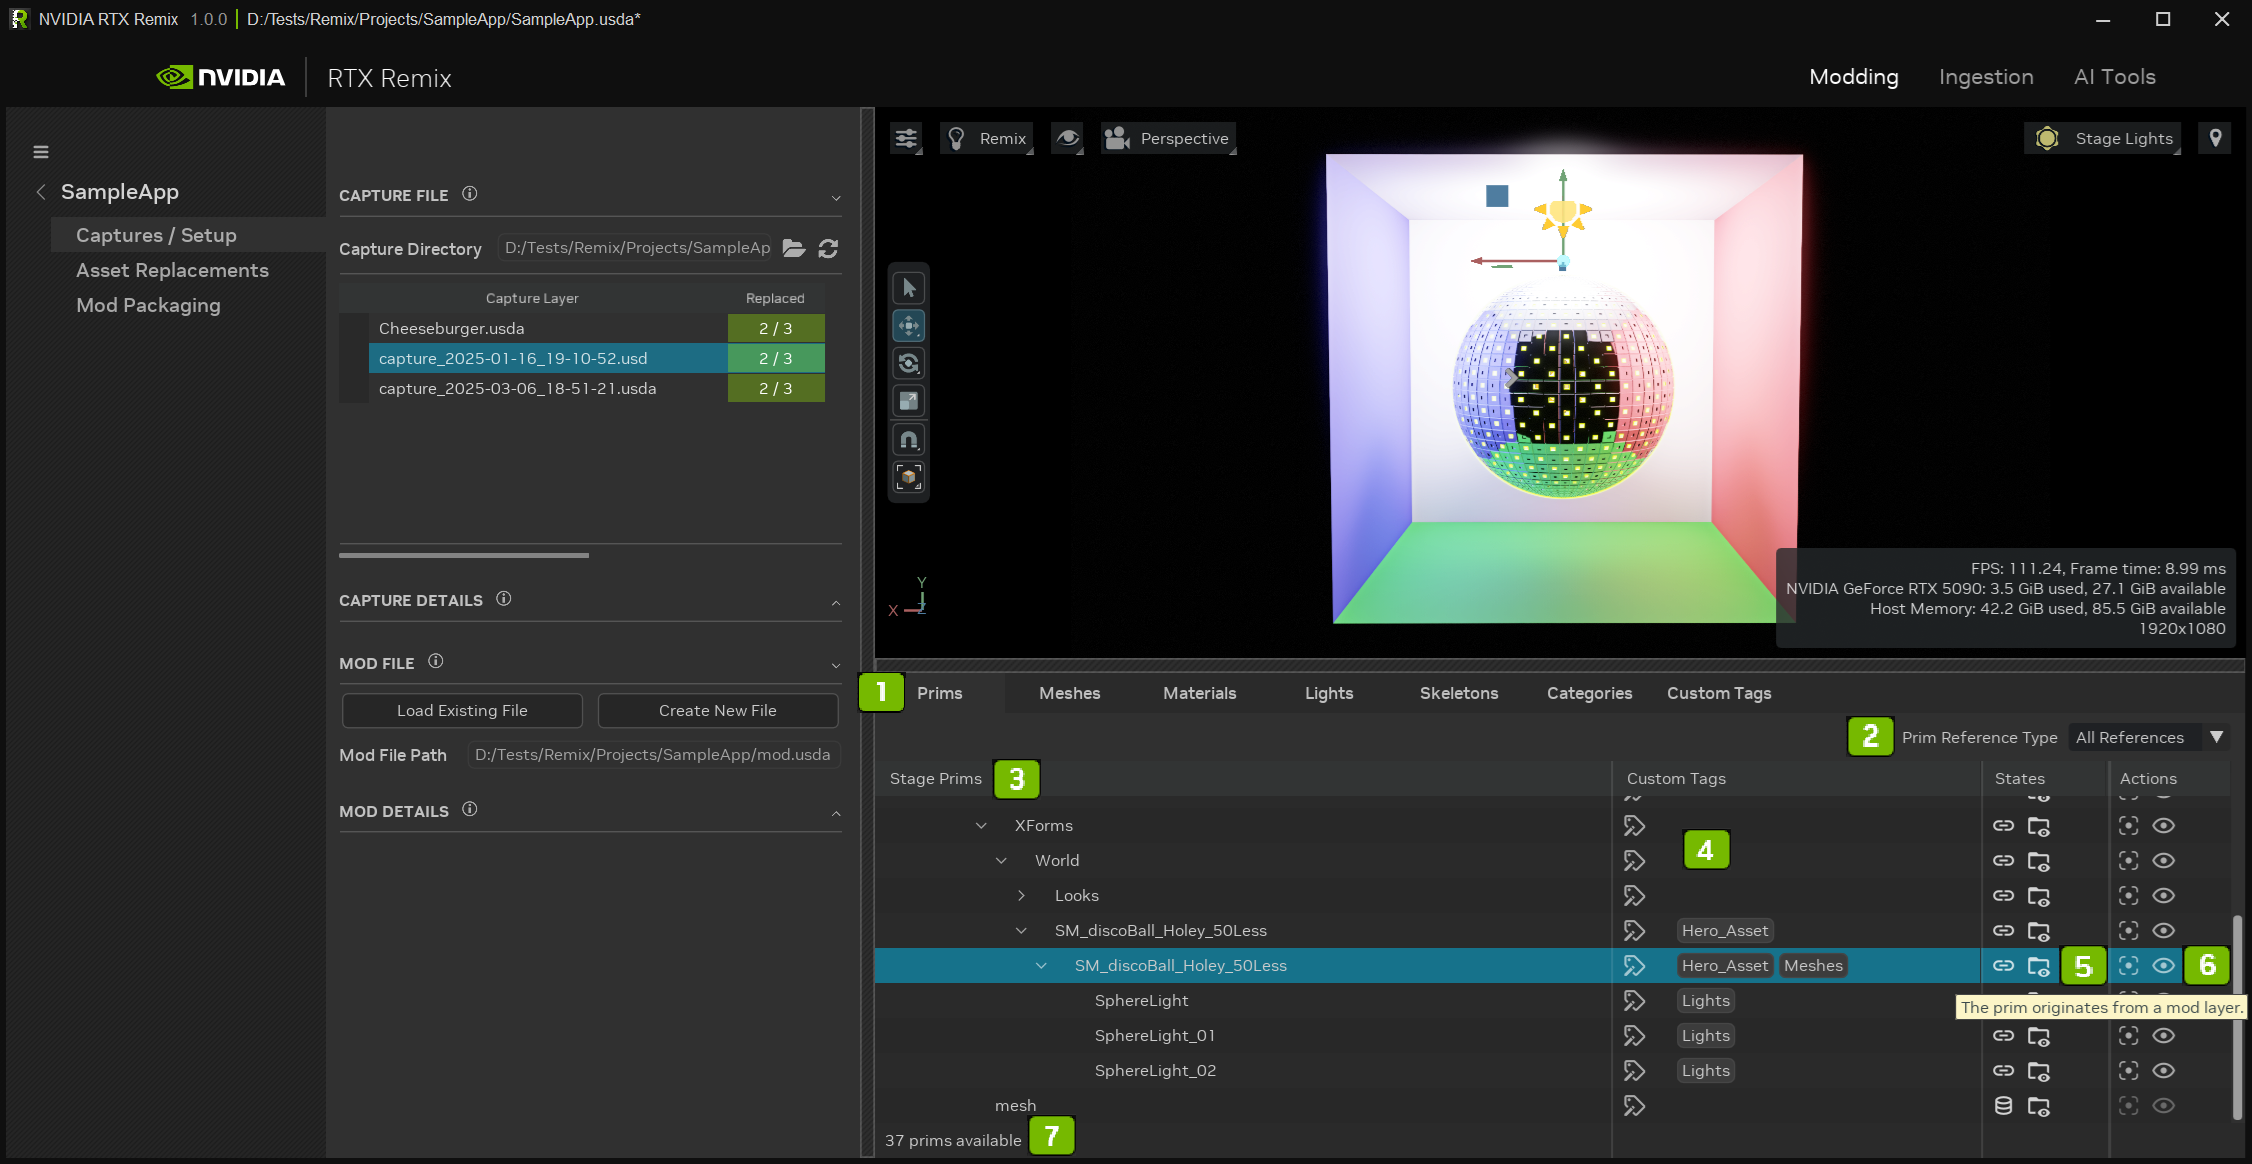
Task: Click the Create New File button
Action: coord(717,711)
